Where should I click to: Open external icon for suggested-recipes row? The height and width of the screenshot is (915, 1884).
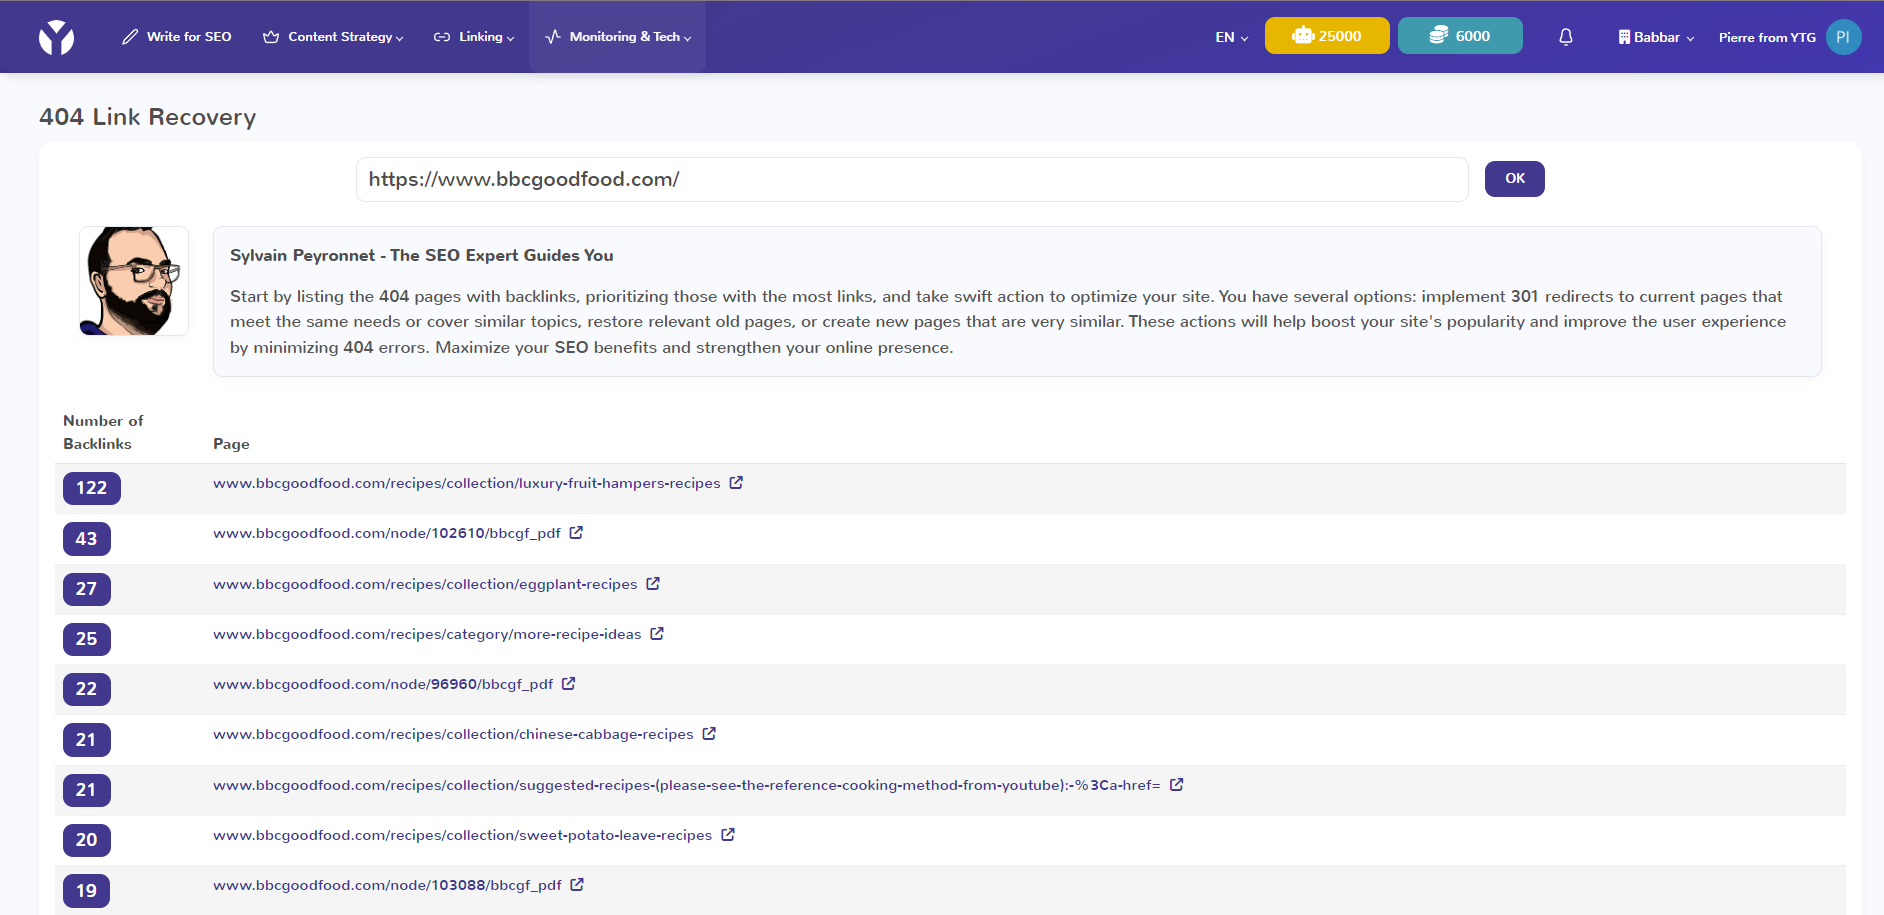point(1176,784)
